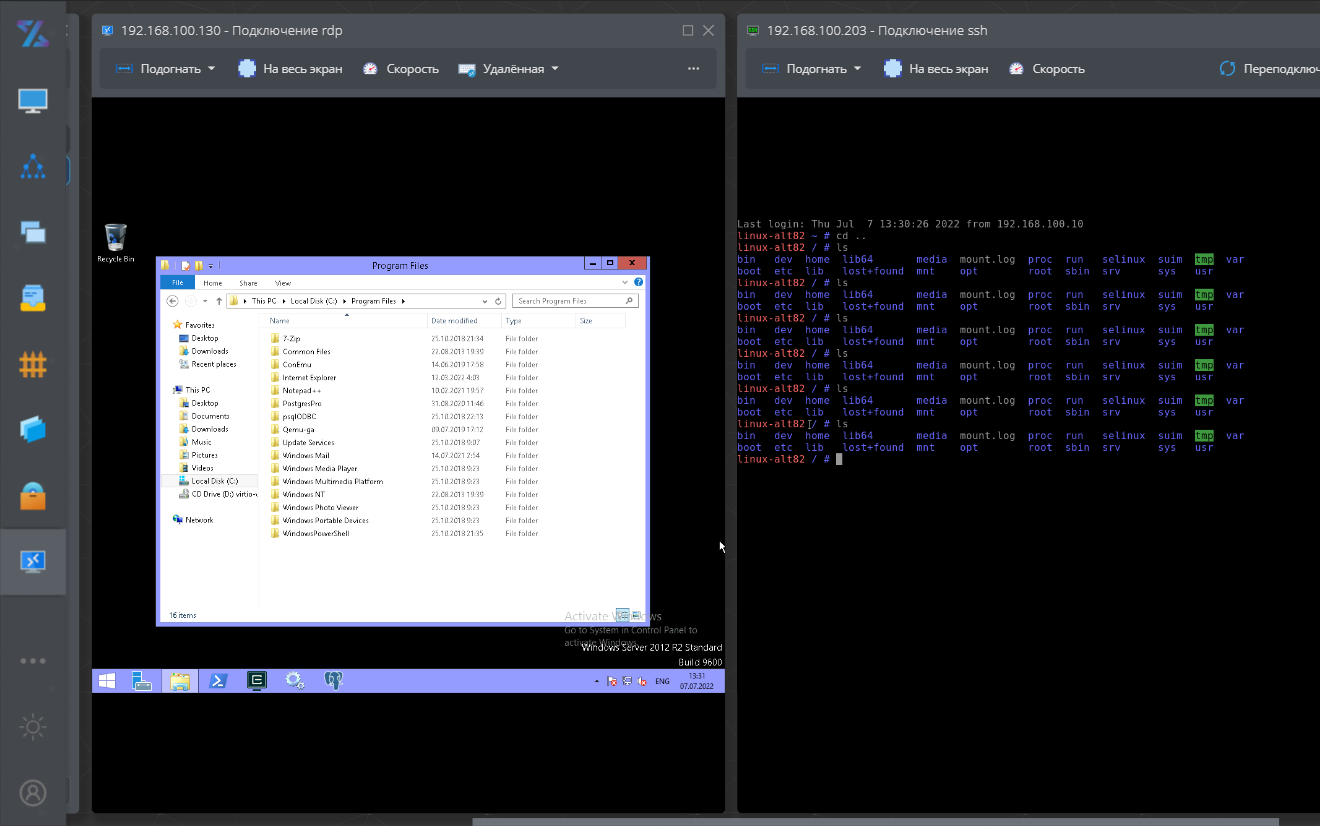1320x826 pixels.
Task: Open the stacked windows icon in sidebar
Action: click(33, 233)
